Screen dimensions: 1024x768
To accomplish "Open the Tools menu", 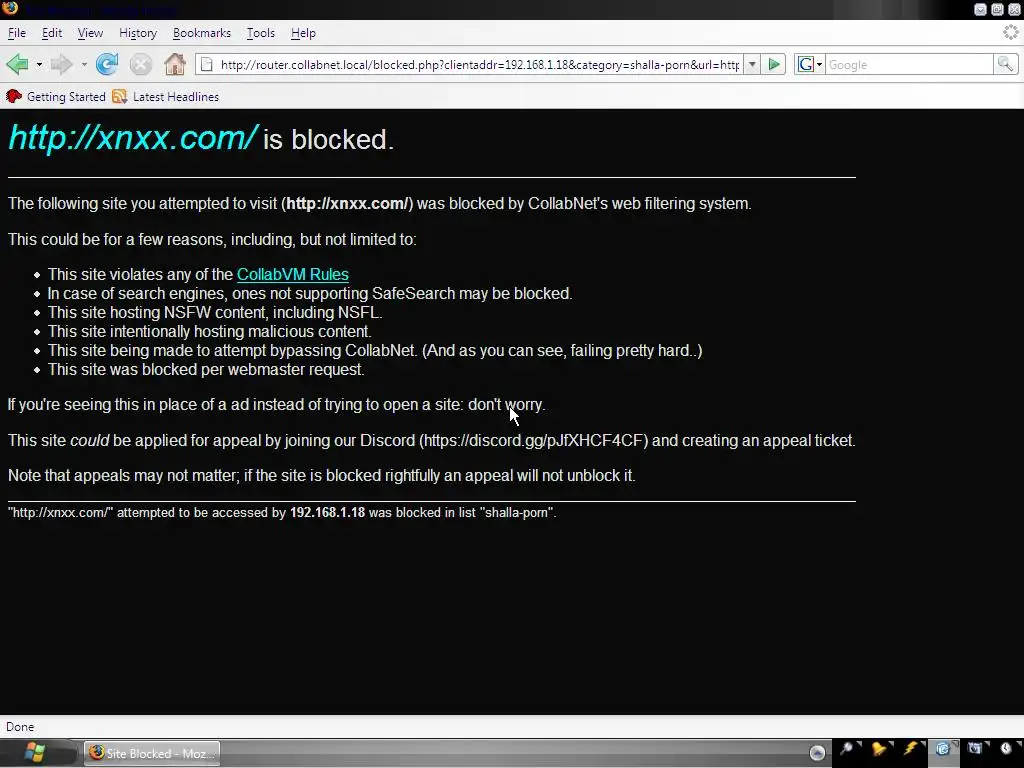I will [x=261, y=33].
